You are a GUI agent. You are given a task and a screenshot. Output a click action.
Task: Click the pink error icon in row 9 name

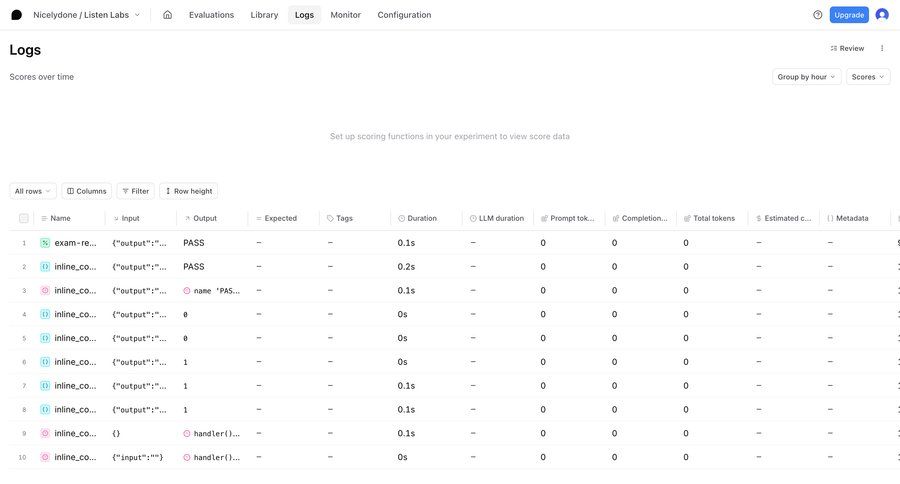(45, 433)
